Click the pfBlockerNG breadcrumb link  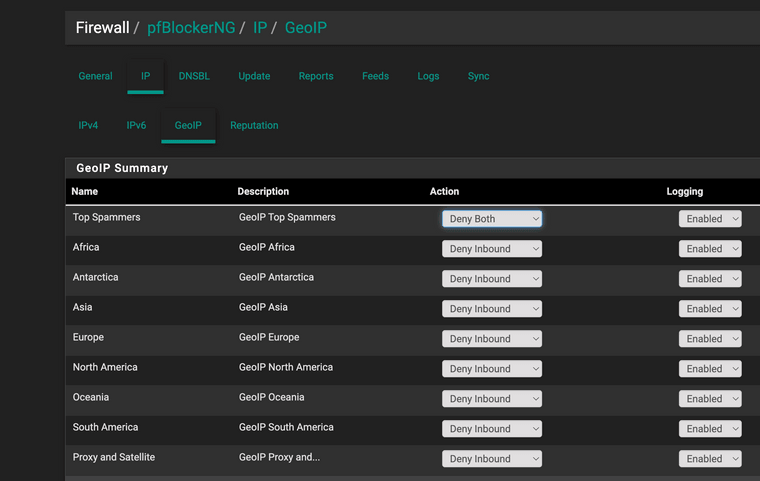point(191,28)
